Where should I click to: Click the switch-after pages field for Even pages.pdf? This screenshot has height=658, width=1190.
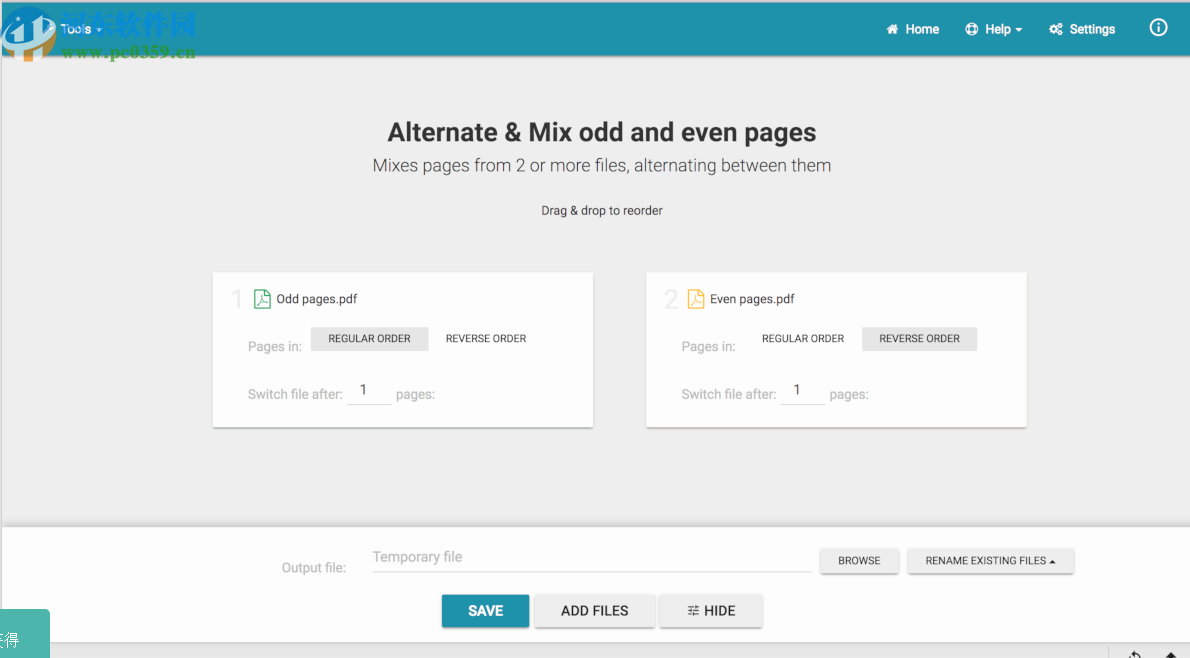pos(802,392)
